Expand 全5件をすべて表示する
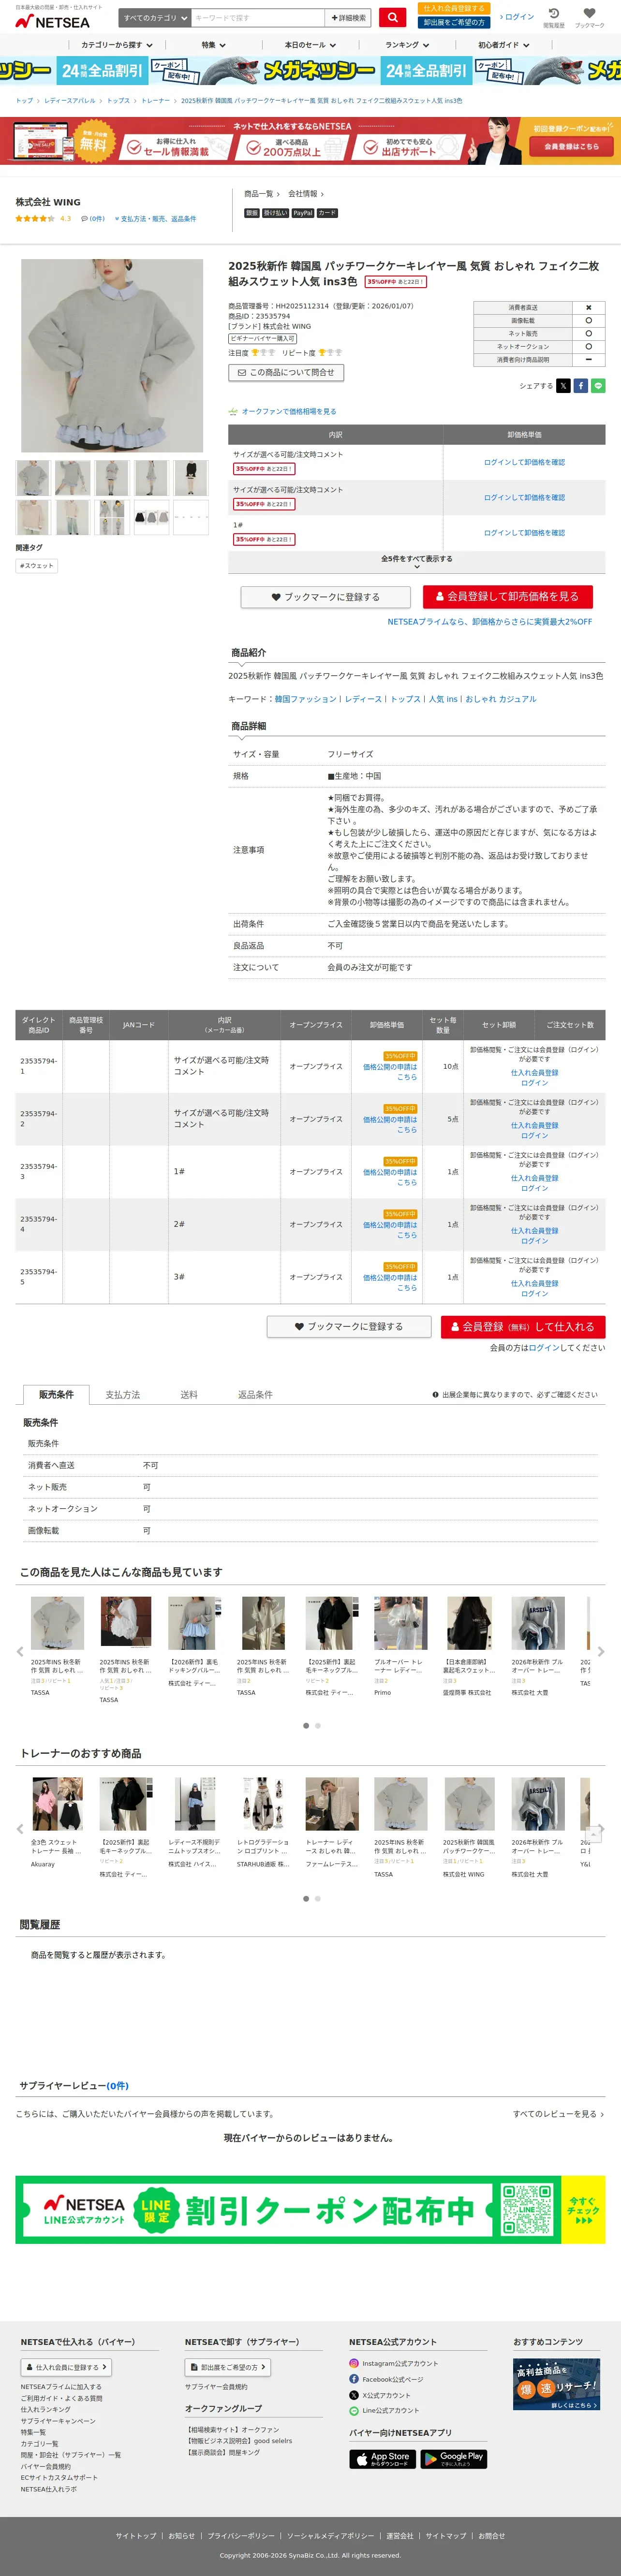 tap(416, 562)
